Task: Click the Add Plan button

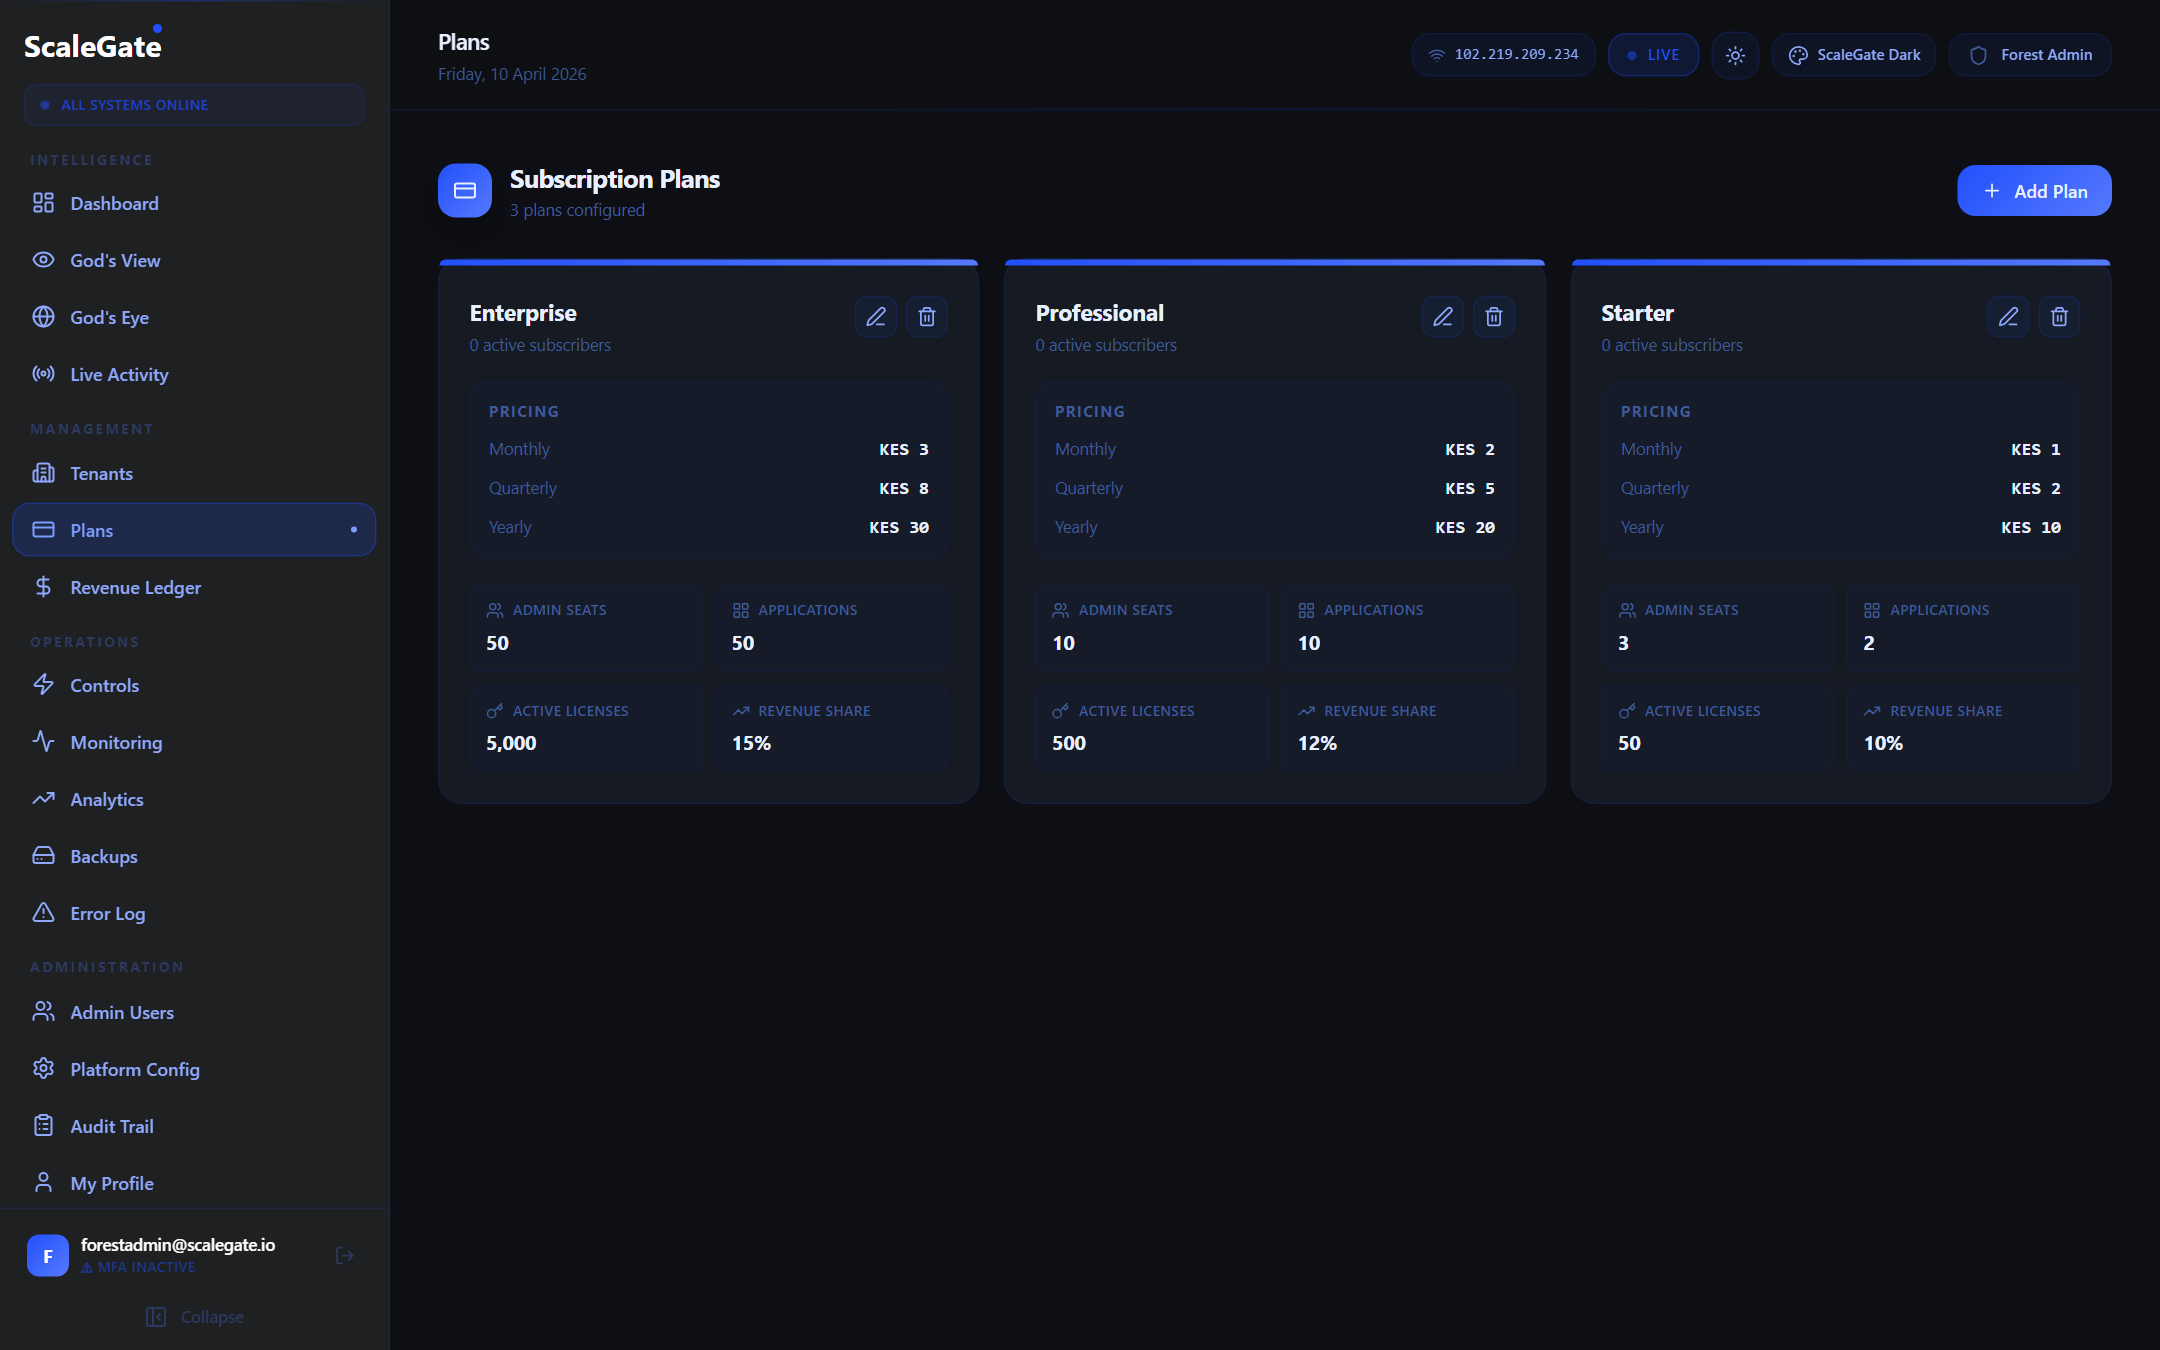Action: tap(2033, 190)
